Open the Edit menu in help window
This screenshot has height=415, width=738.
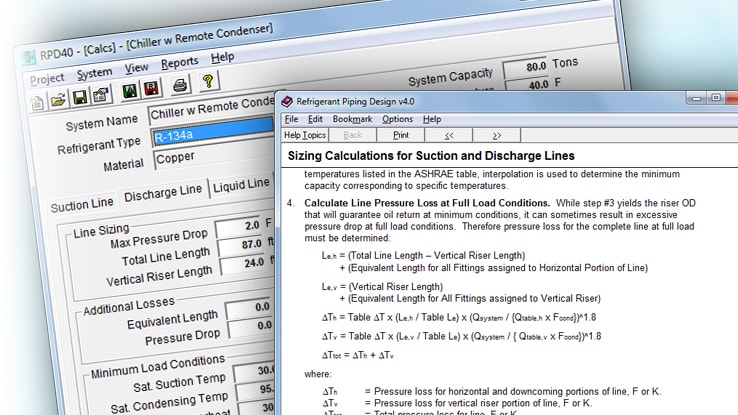[x=315, y=119]
